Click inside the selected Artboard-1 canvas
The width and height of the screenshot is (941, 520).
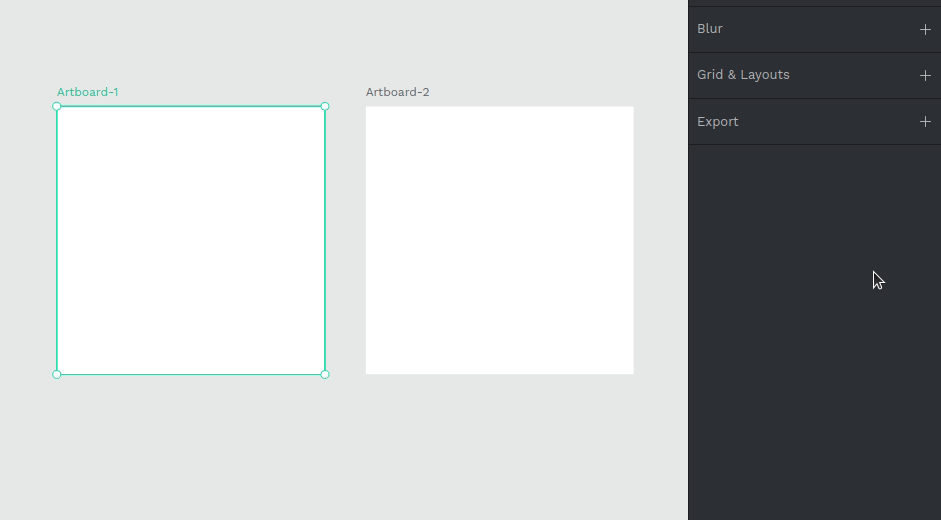(x=190, y=240)
